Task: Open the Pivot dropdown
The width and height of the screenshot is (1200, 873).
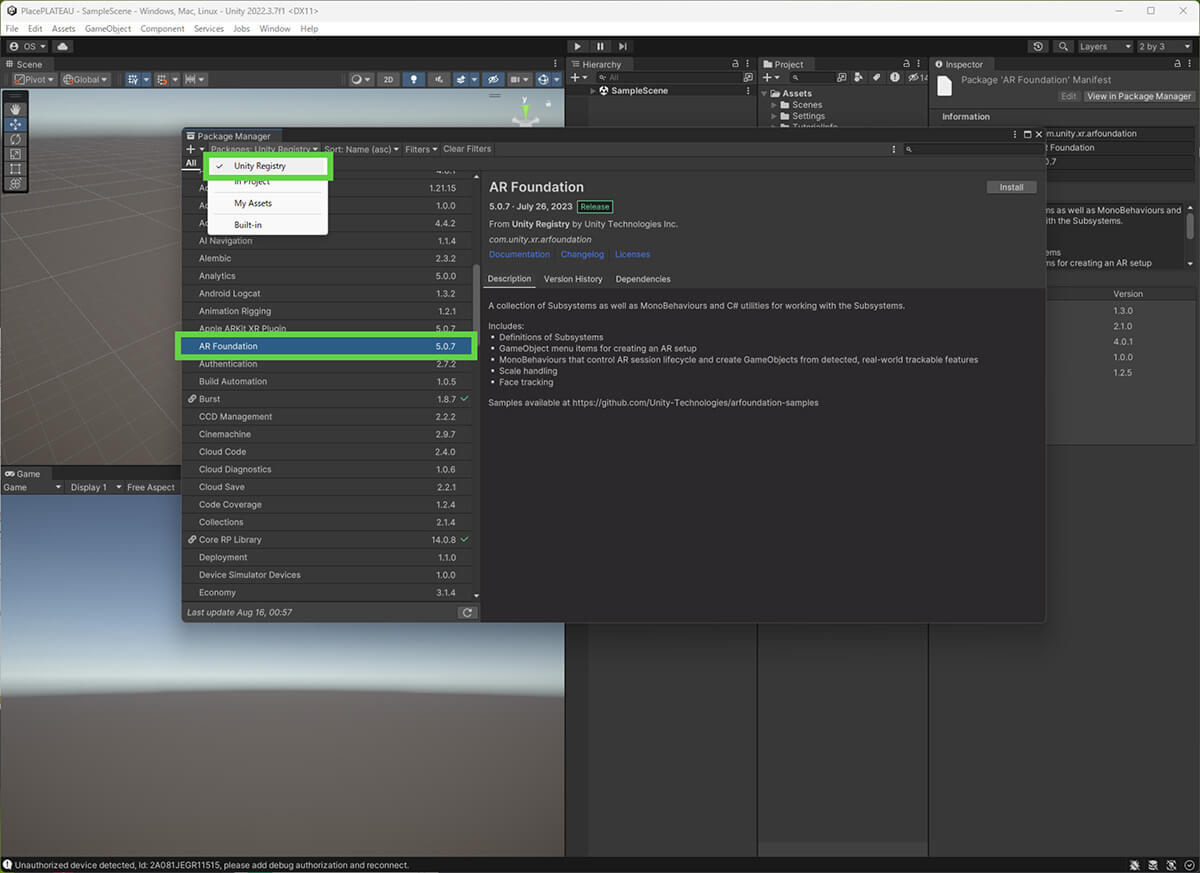Action: pos(34,79)
